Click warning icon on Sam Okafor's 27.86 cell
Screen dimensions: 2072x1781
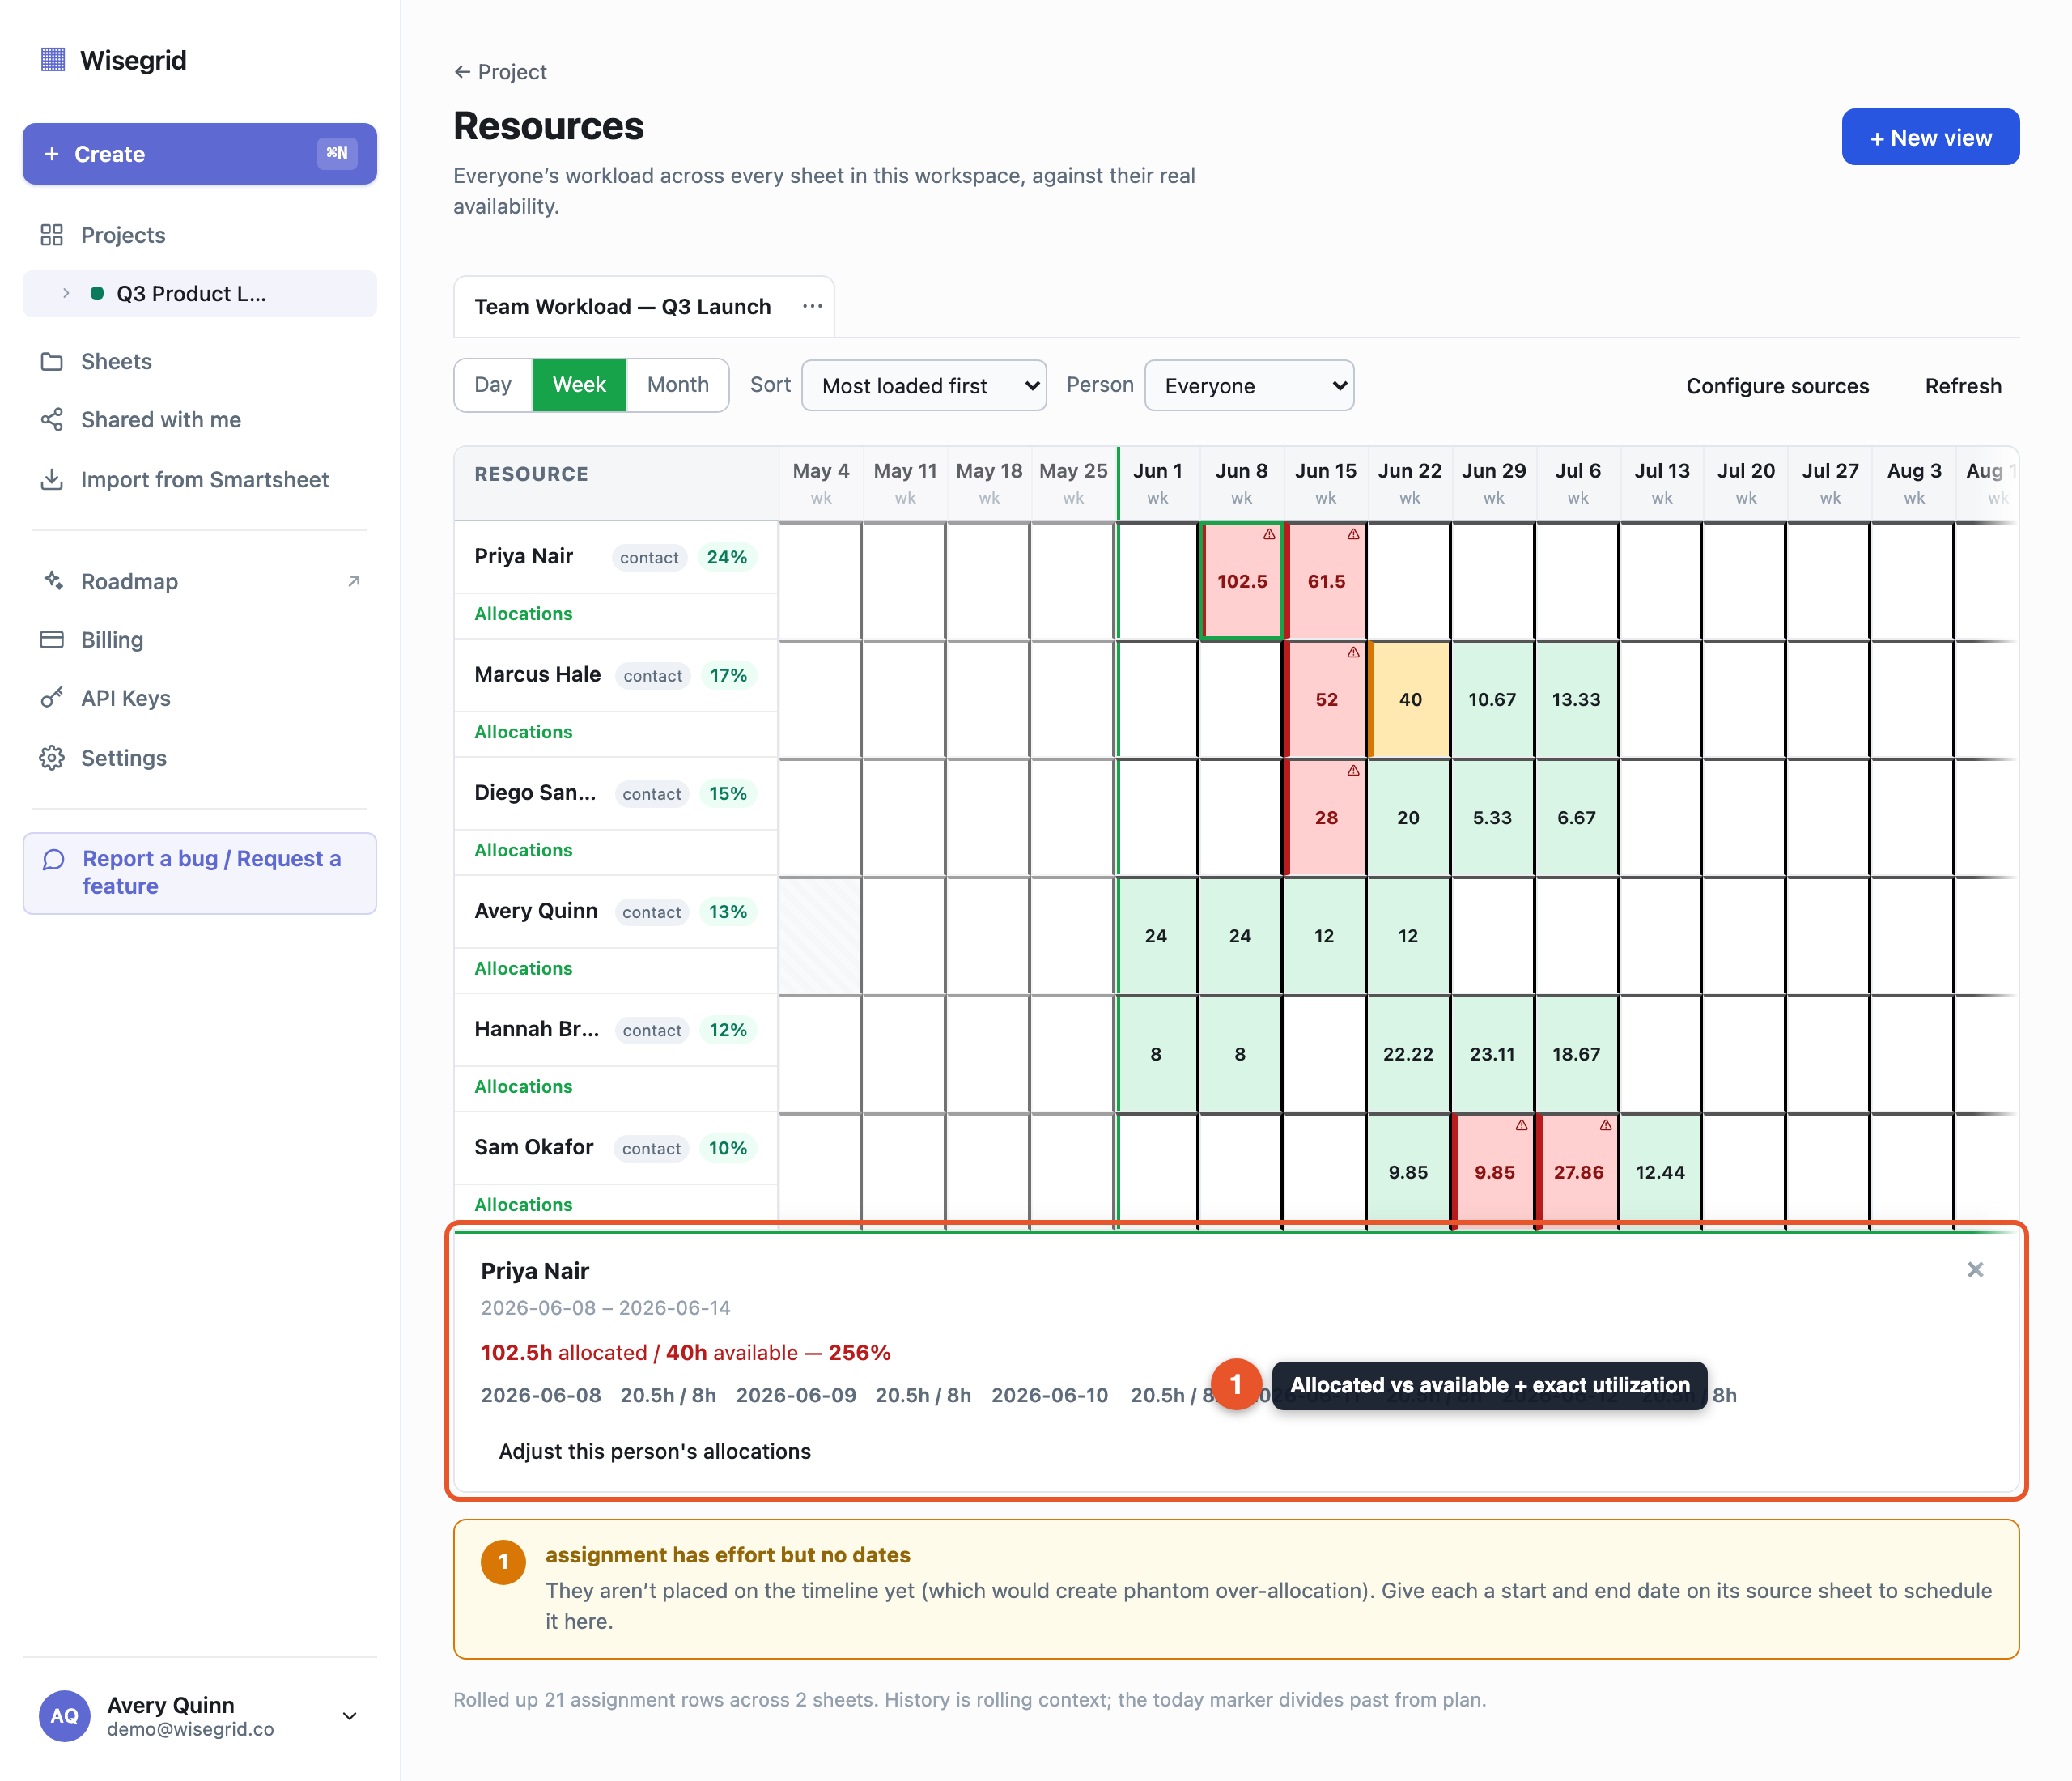coord(1605,1125)
